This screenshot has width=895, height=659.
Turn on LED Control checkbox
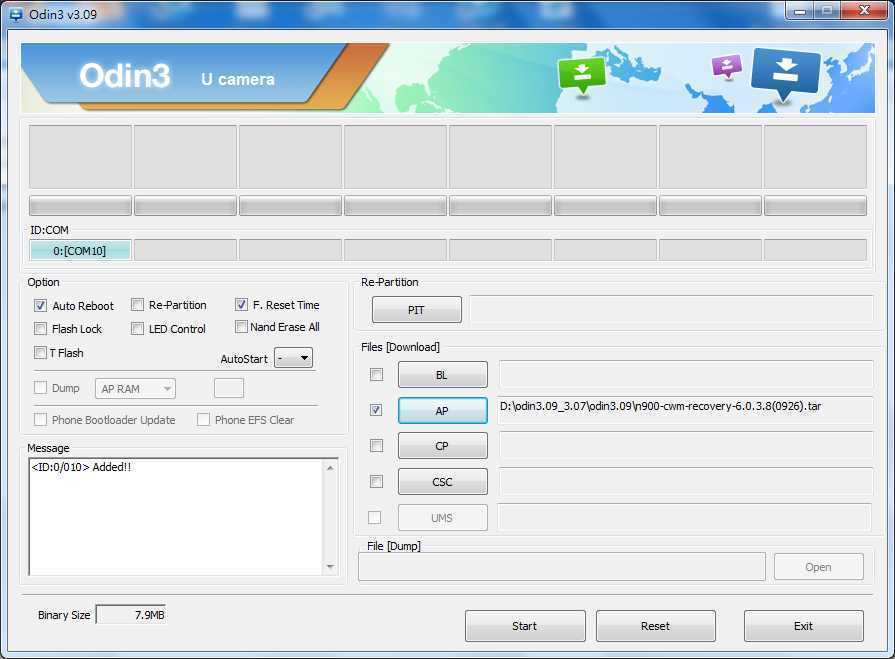pos(137,329)
